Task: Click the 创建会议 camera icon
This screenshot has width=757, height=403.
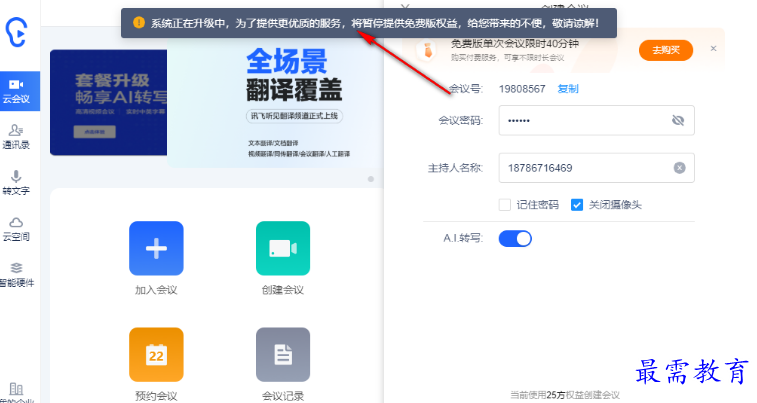Action: click(x=283, y=248)
